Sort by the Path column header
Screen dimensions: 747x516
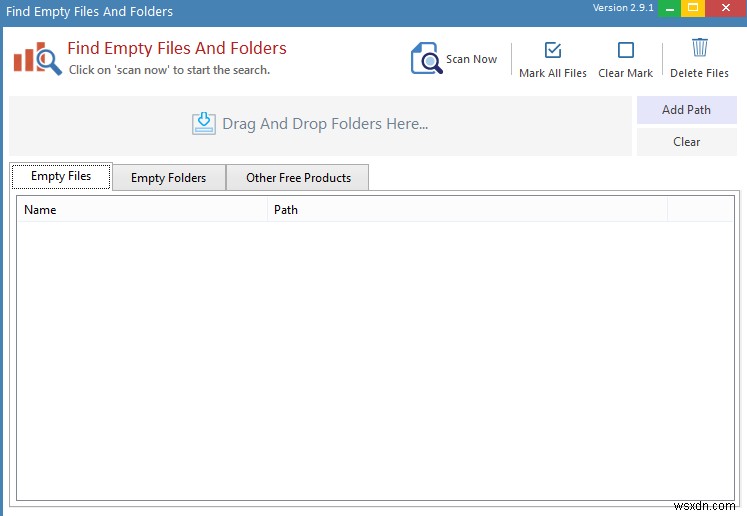point(467,210)
